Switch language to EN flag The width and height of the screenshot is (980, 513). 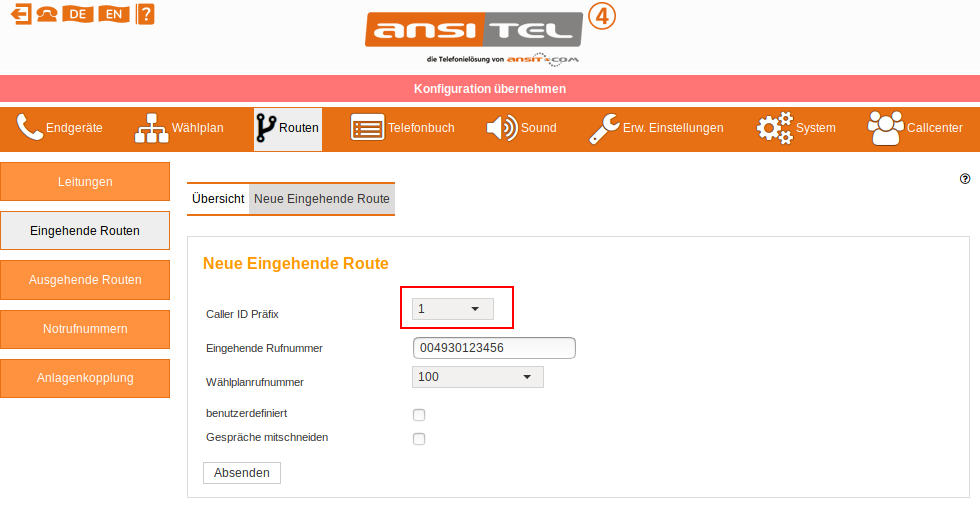click(114, 14)
